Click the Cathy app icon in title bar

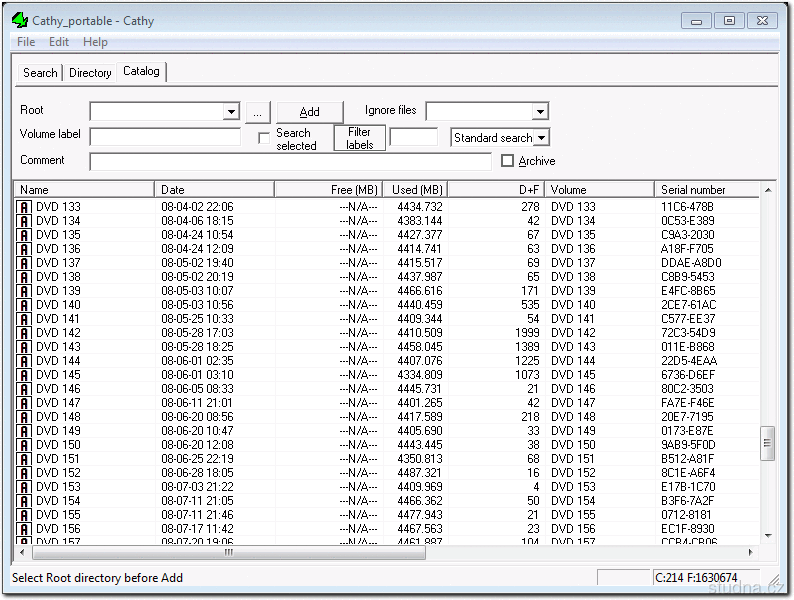point(19,20)
